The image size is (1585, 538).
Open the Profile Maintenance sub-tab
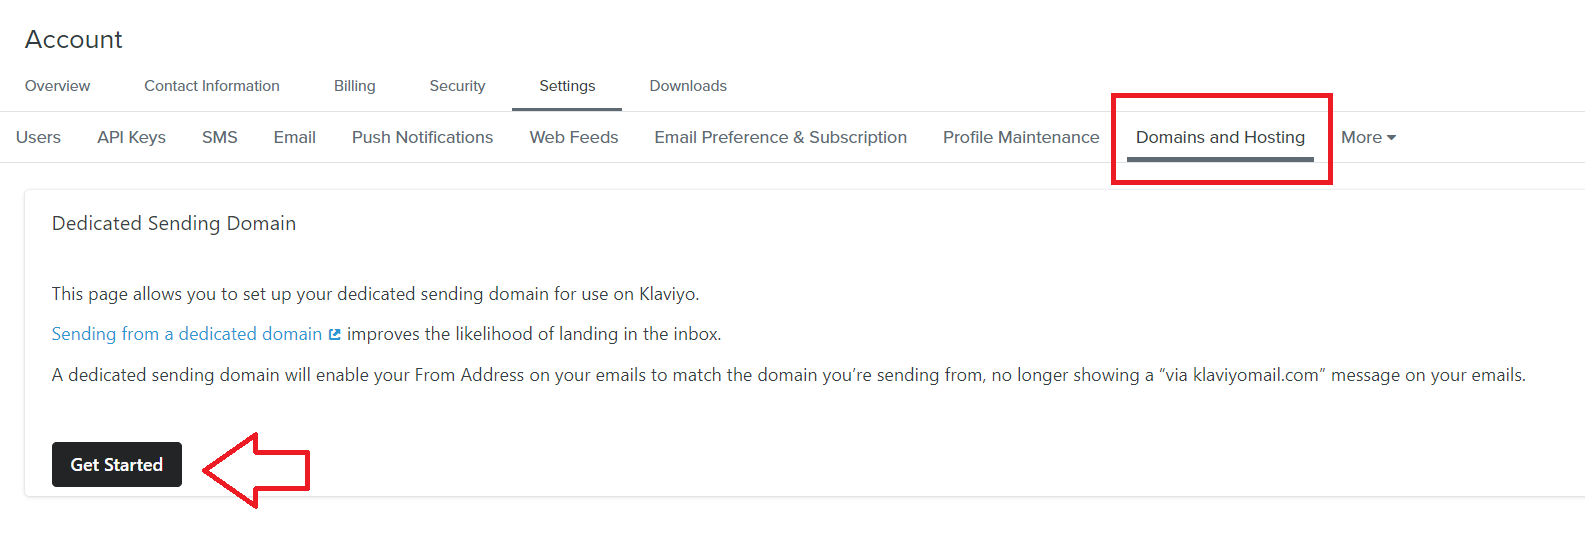pos(1021,137)
